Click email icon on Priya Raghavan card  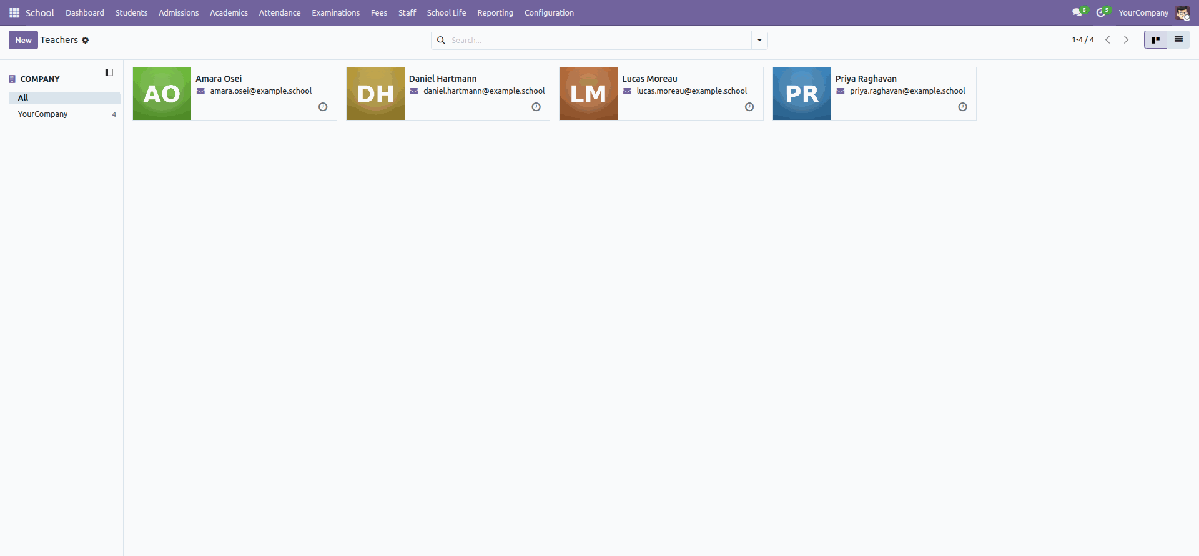point(841,91)
